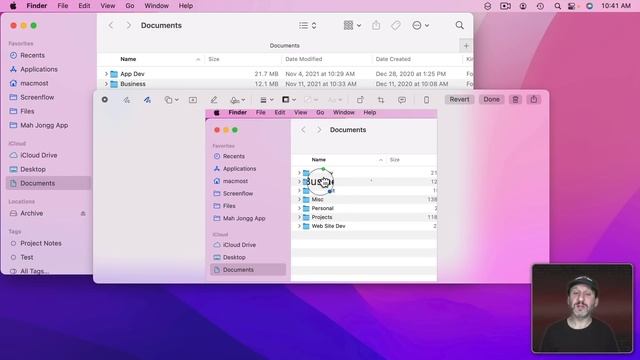
Task: Open the Group By options in Finder toolbar
Action: pyautogui.click(x=352, y=25)
